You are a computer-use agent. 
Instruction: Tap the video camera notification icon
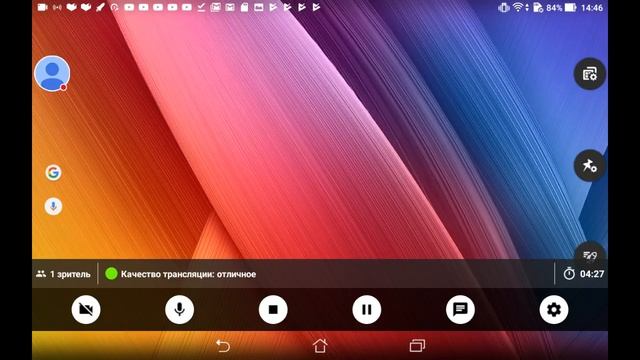(x=42, y=7)
